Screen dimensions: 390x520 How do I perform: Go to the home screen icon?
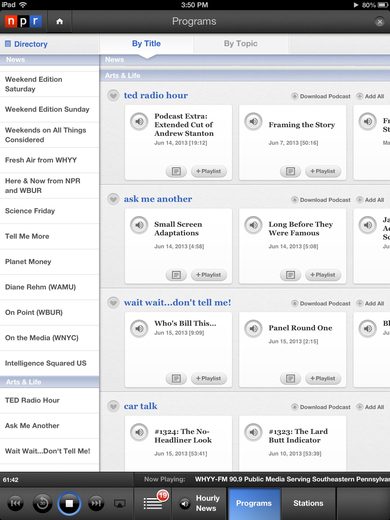tap(60, 22)
